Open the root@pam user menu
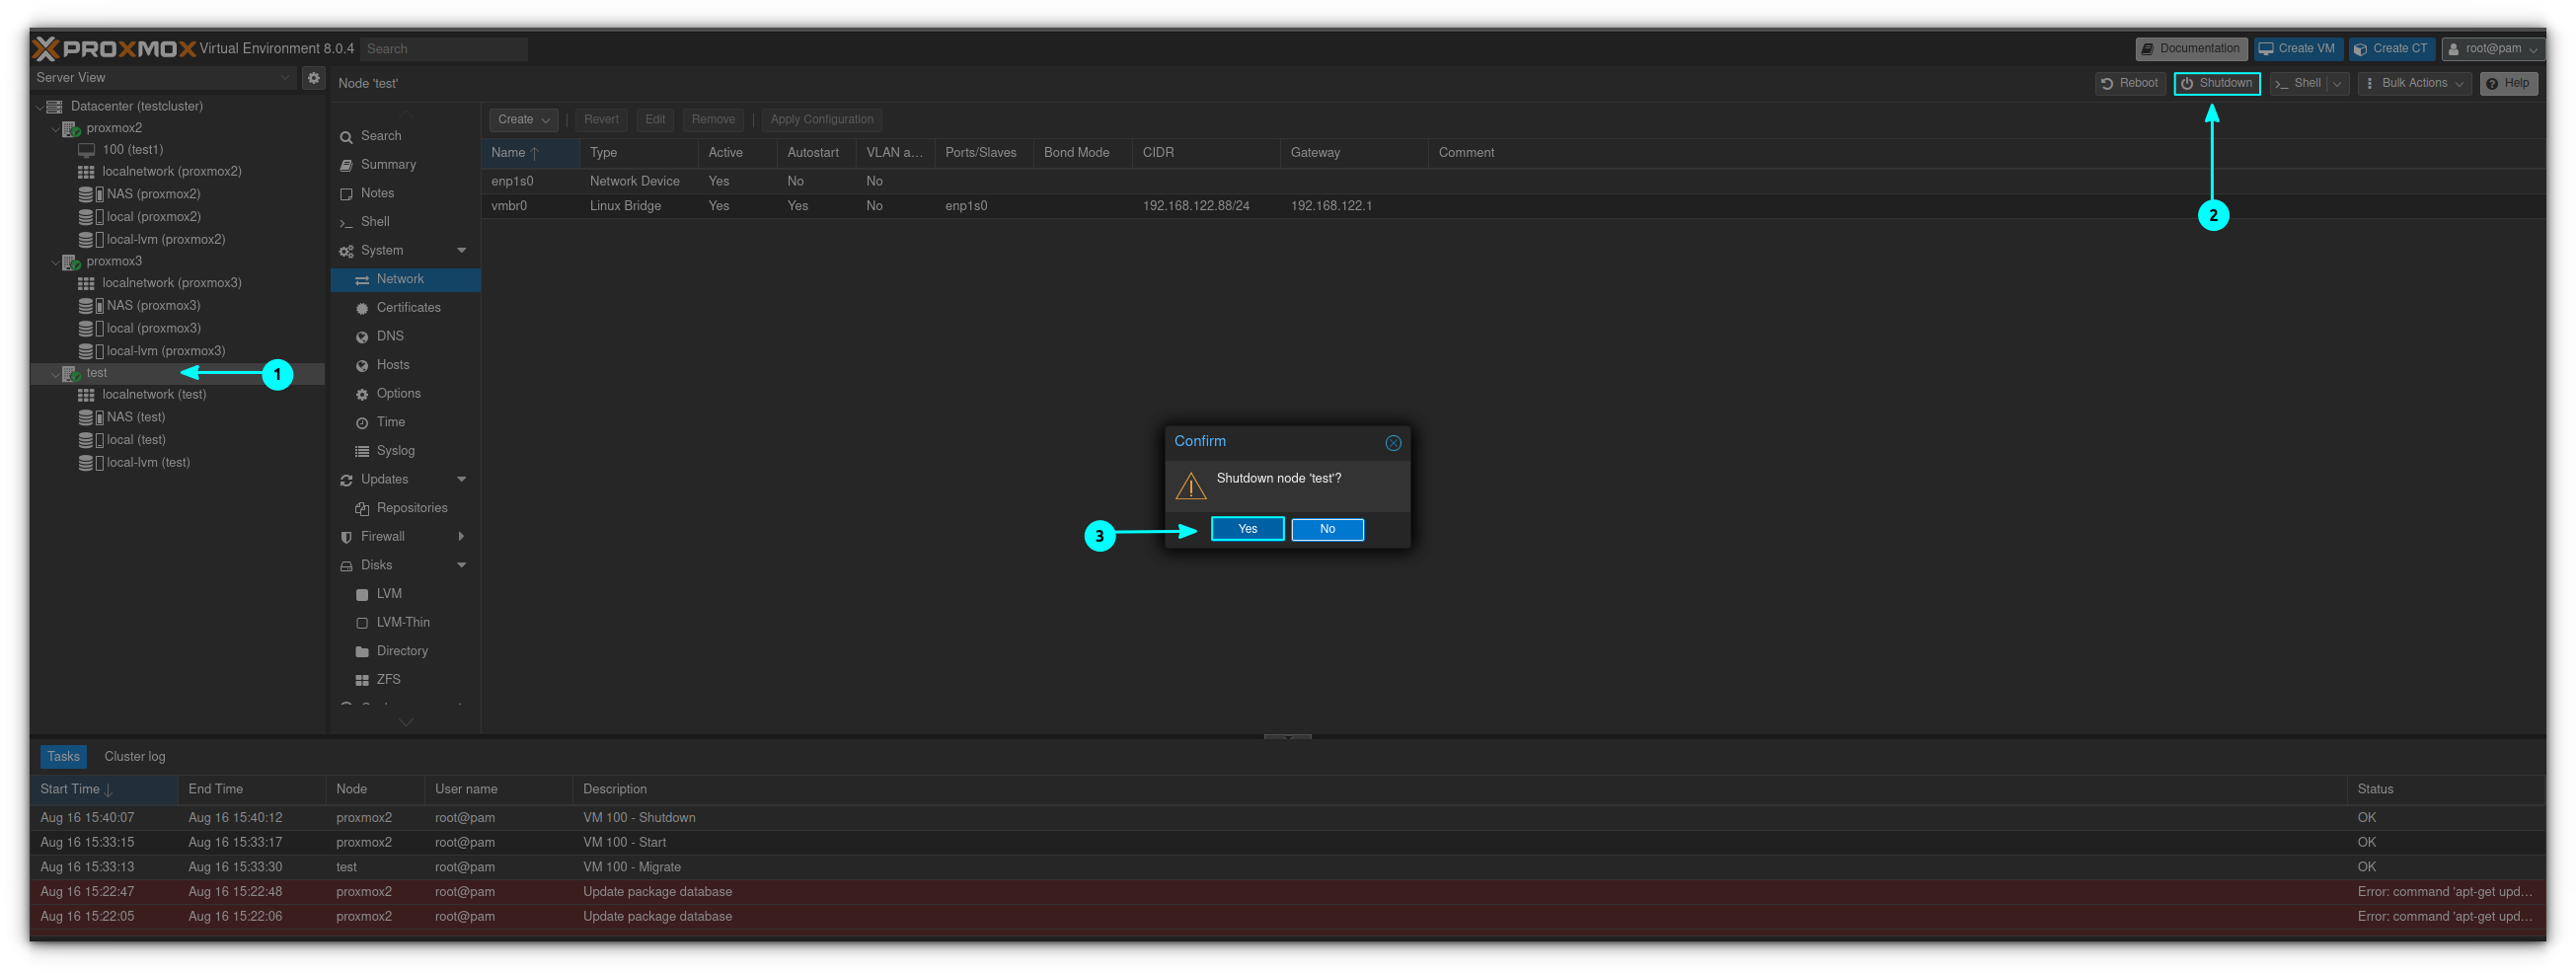Screen dimensions: 2576x973 click(2491, 49)
